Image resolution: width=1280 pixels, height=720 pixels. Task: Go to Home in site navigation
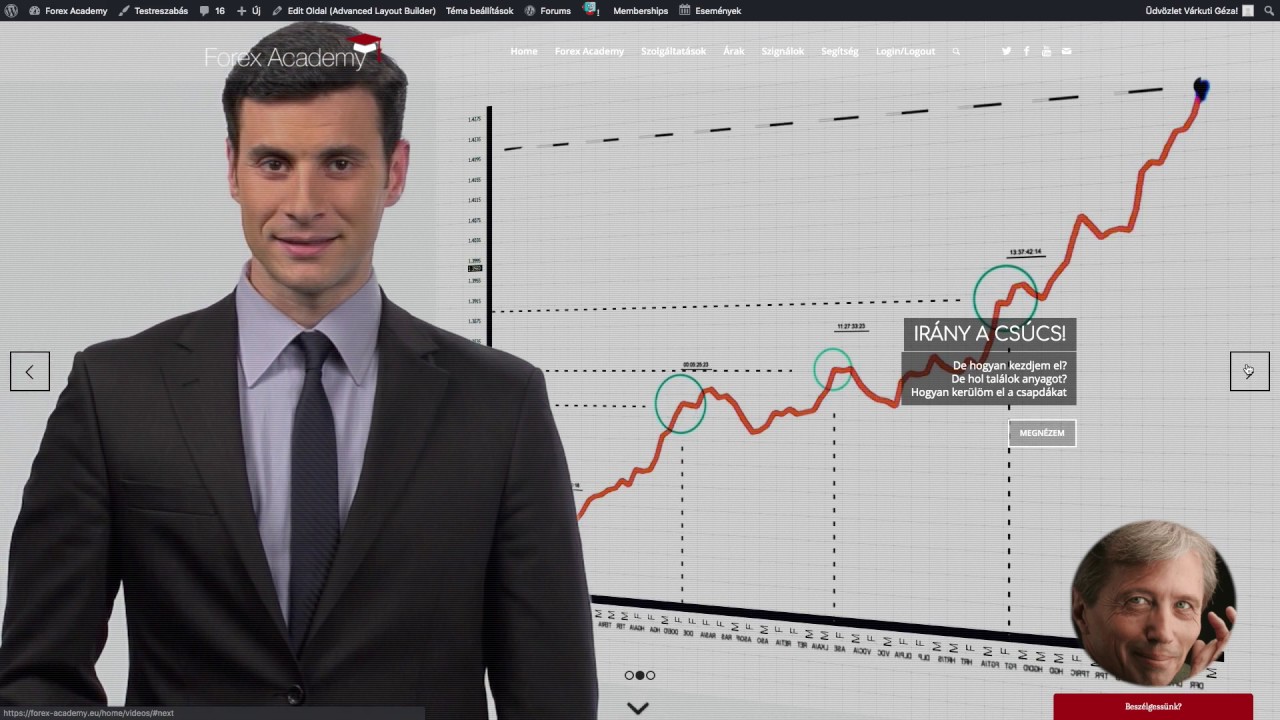pos(524,51)
